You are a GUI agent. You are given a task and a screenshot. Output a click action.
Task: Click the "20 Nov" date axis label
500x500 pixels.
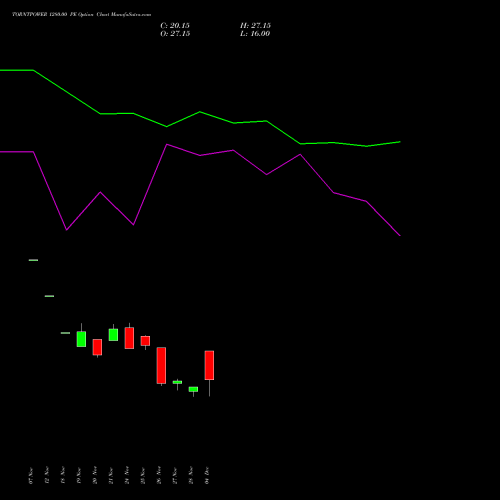coord(95,475)
